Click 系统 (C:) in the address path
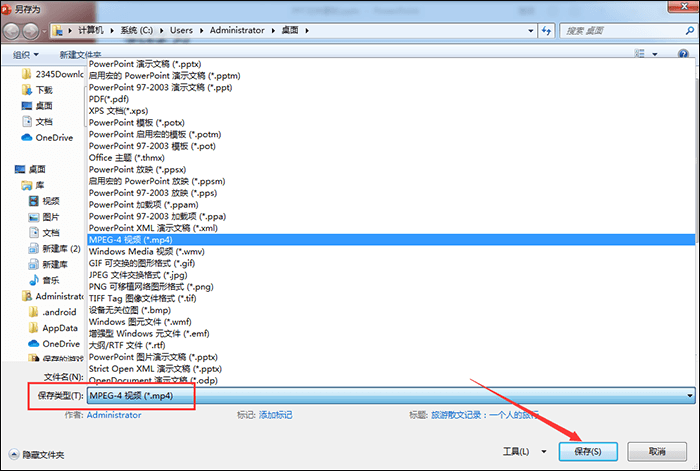700x471 pixels. coord(137,30)
